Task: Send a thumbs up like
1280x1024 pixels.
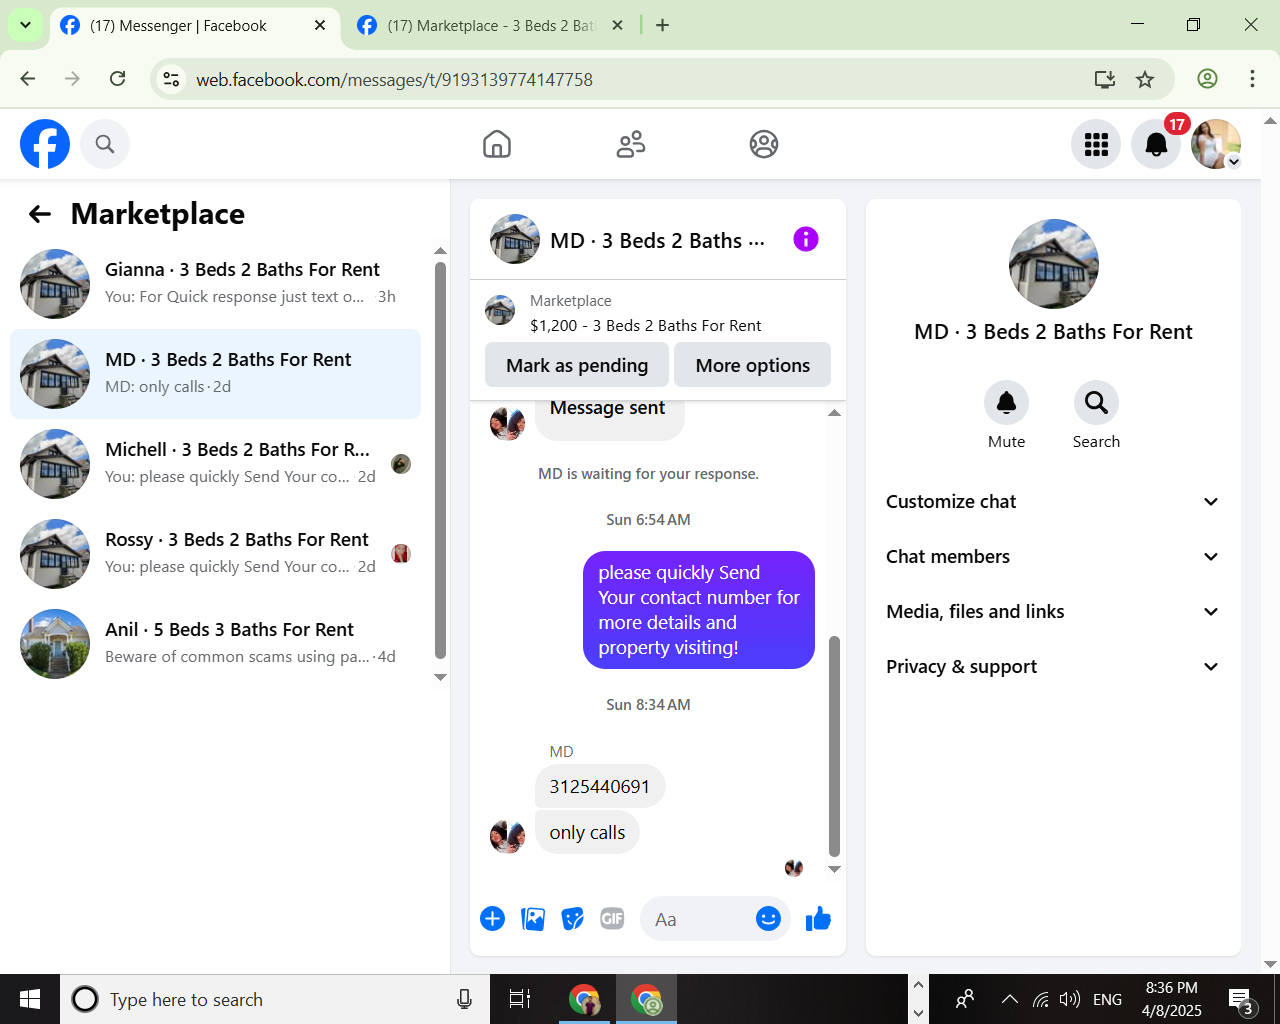Action: 818,918
